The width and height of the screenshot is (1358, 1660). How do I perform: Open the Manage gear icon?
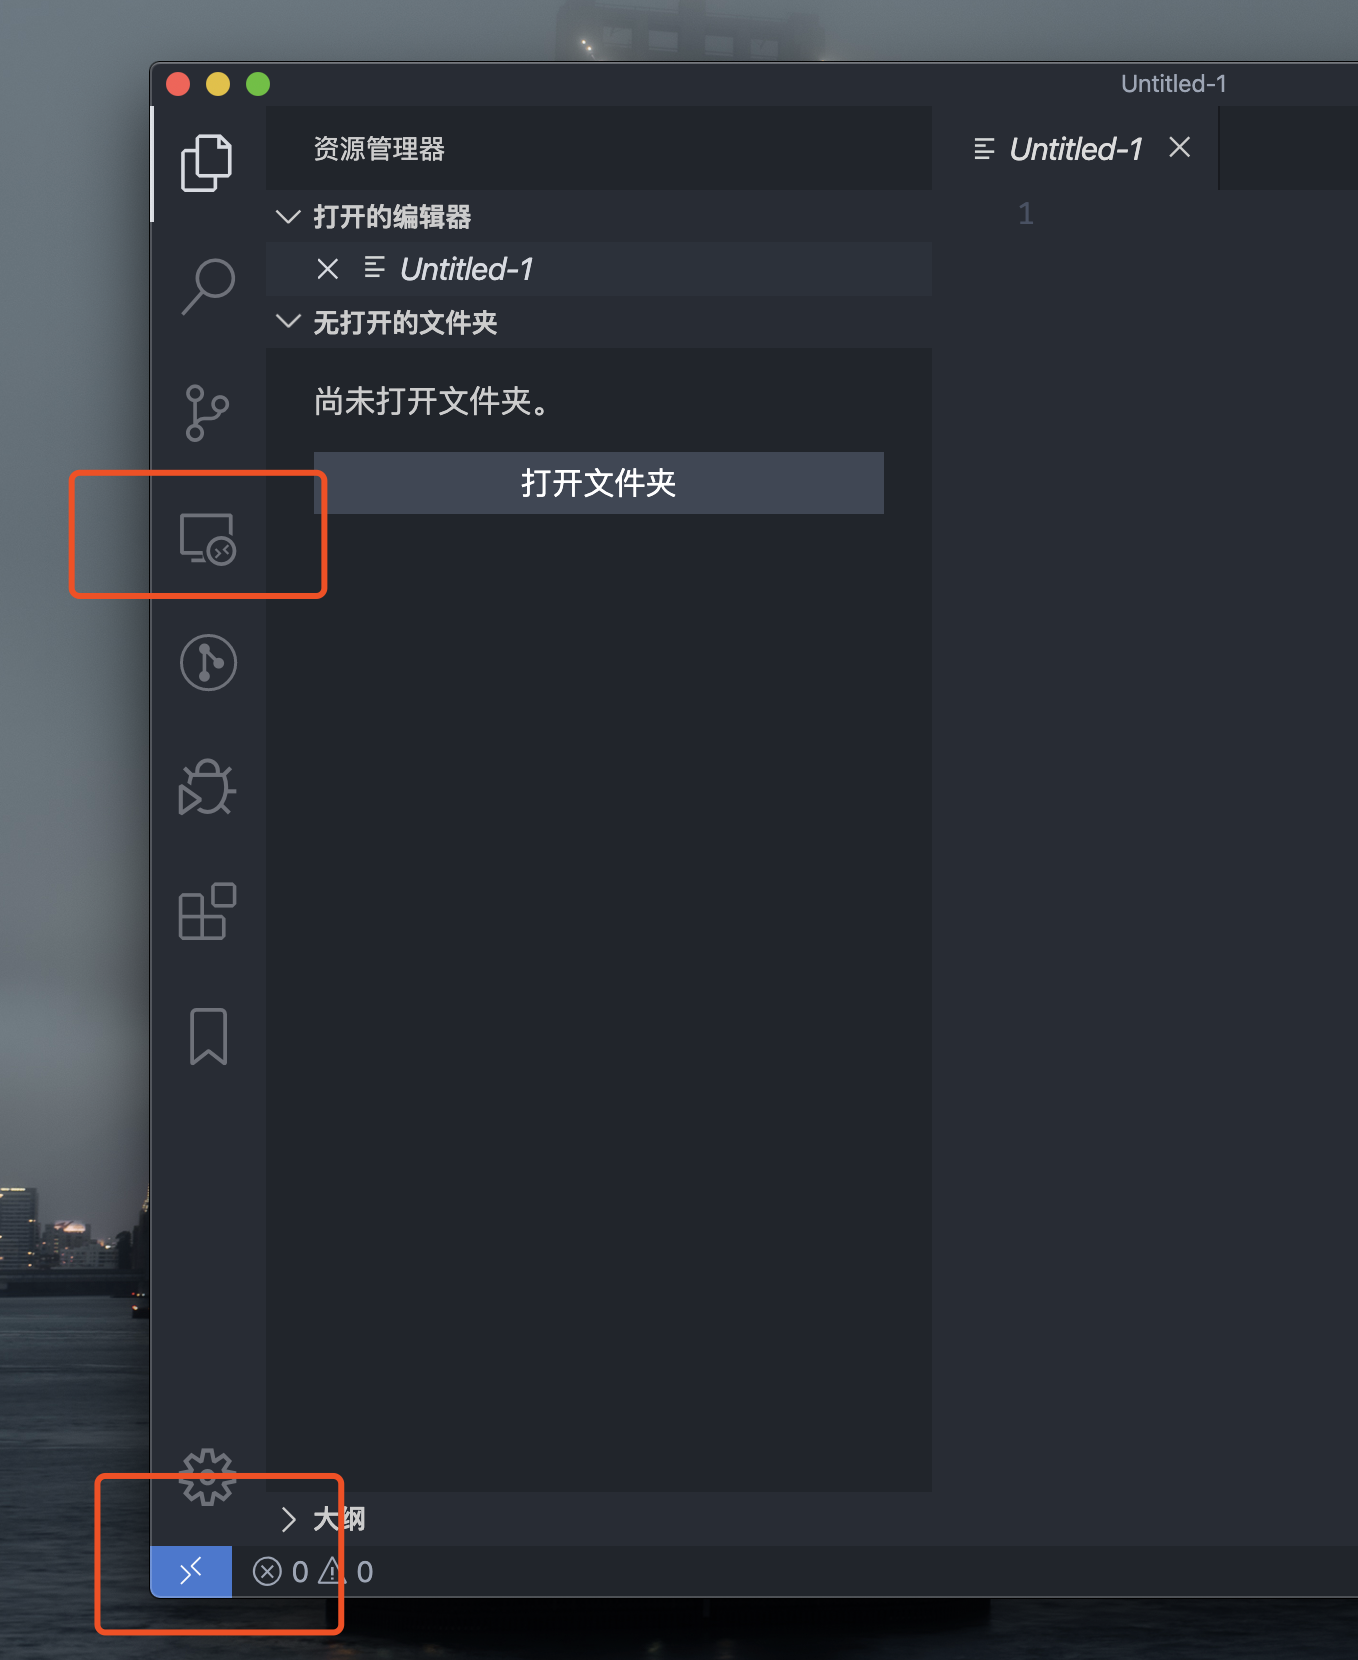coord(207,1477)
